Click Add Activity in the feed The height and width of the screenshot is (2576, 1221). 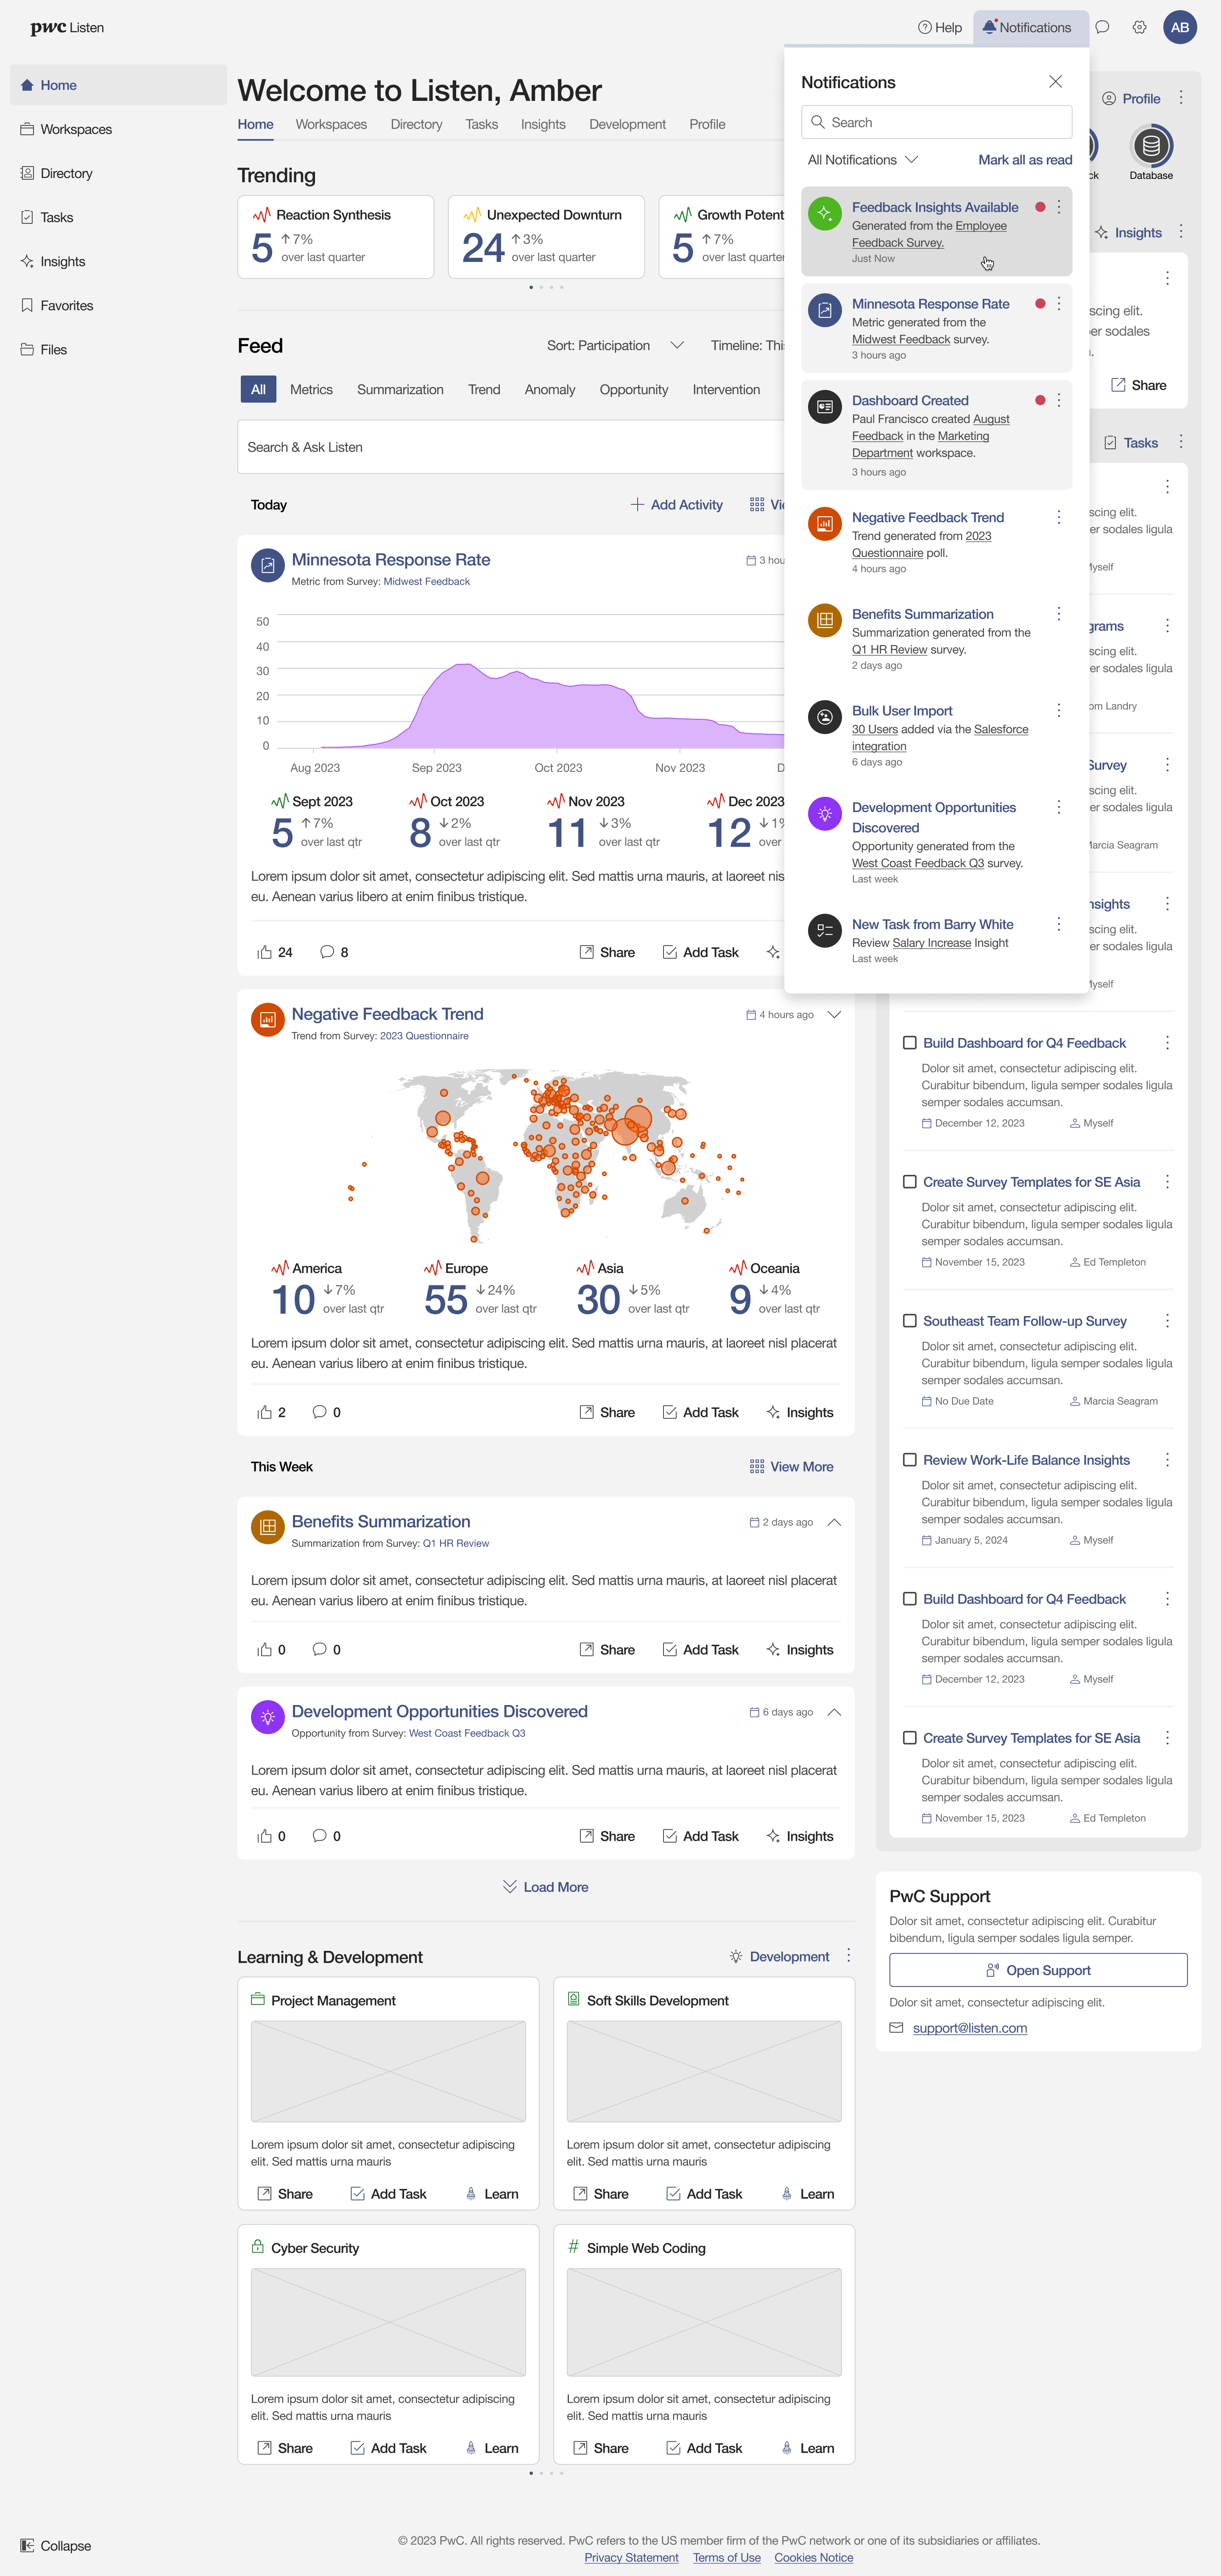677,505
